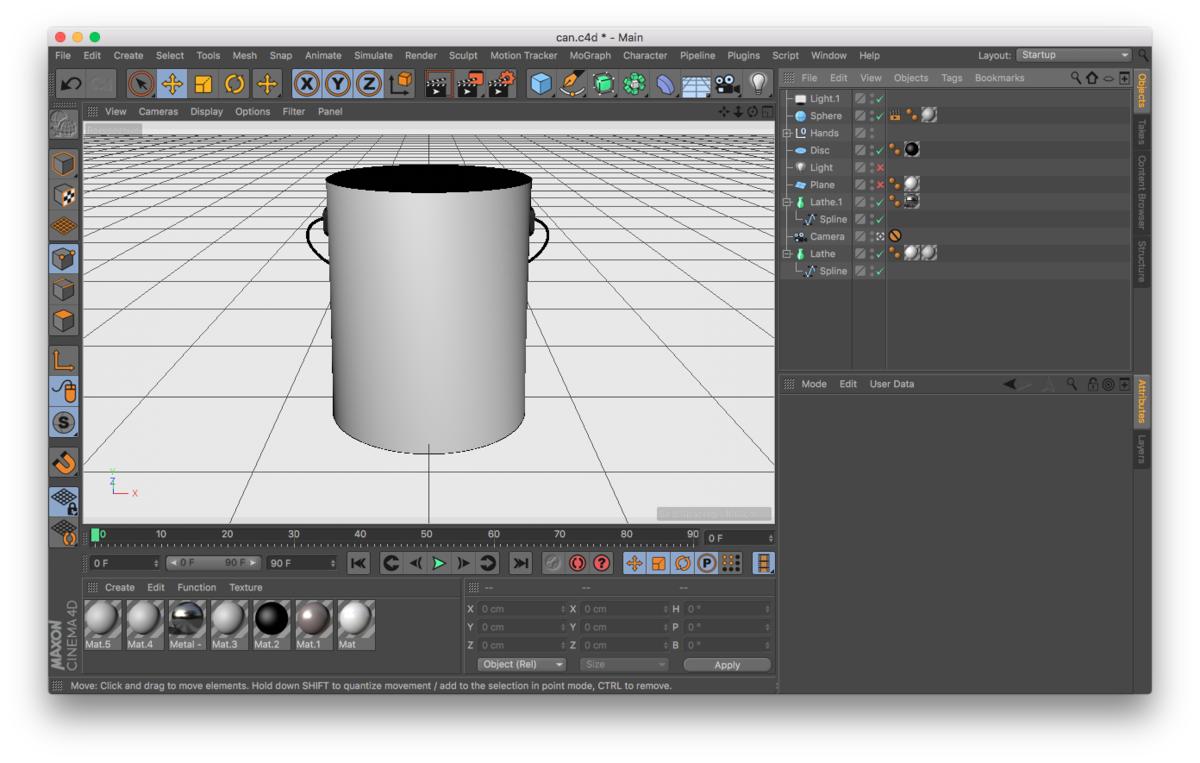Click the Apply button
The height and width of the screenshot is (763, 1200).
(727, 665)
